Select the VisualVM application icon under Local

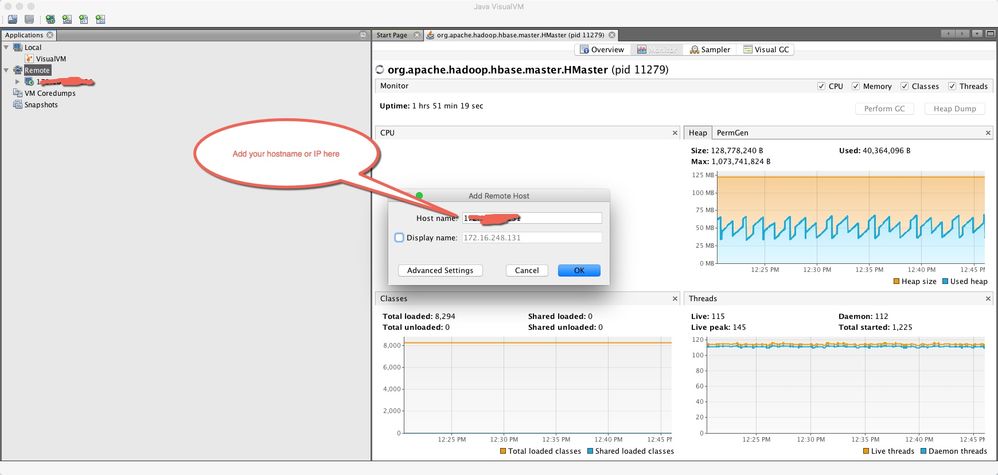point(29,59)
